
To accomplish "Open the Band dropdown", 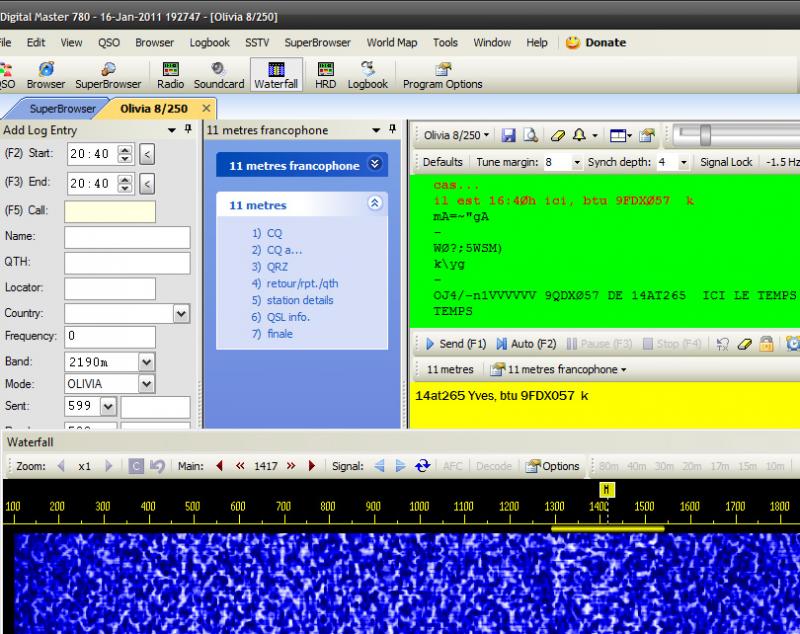I will (x=146, y=362).
